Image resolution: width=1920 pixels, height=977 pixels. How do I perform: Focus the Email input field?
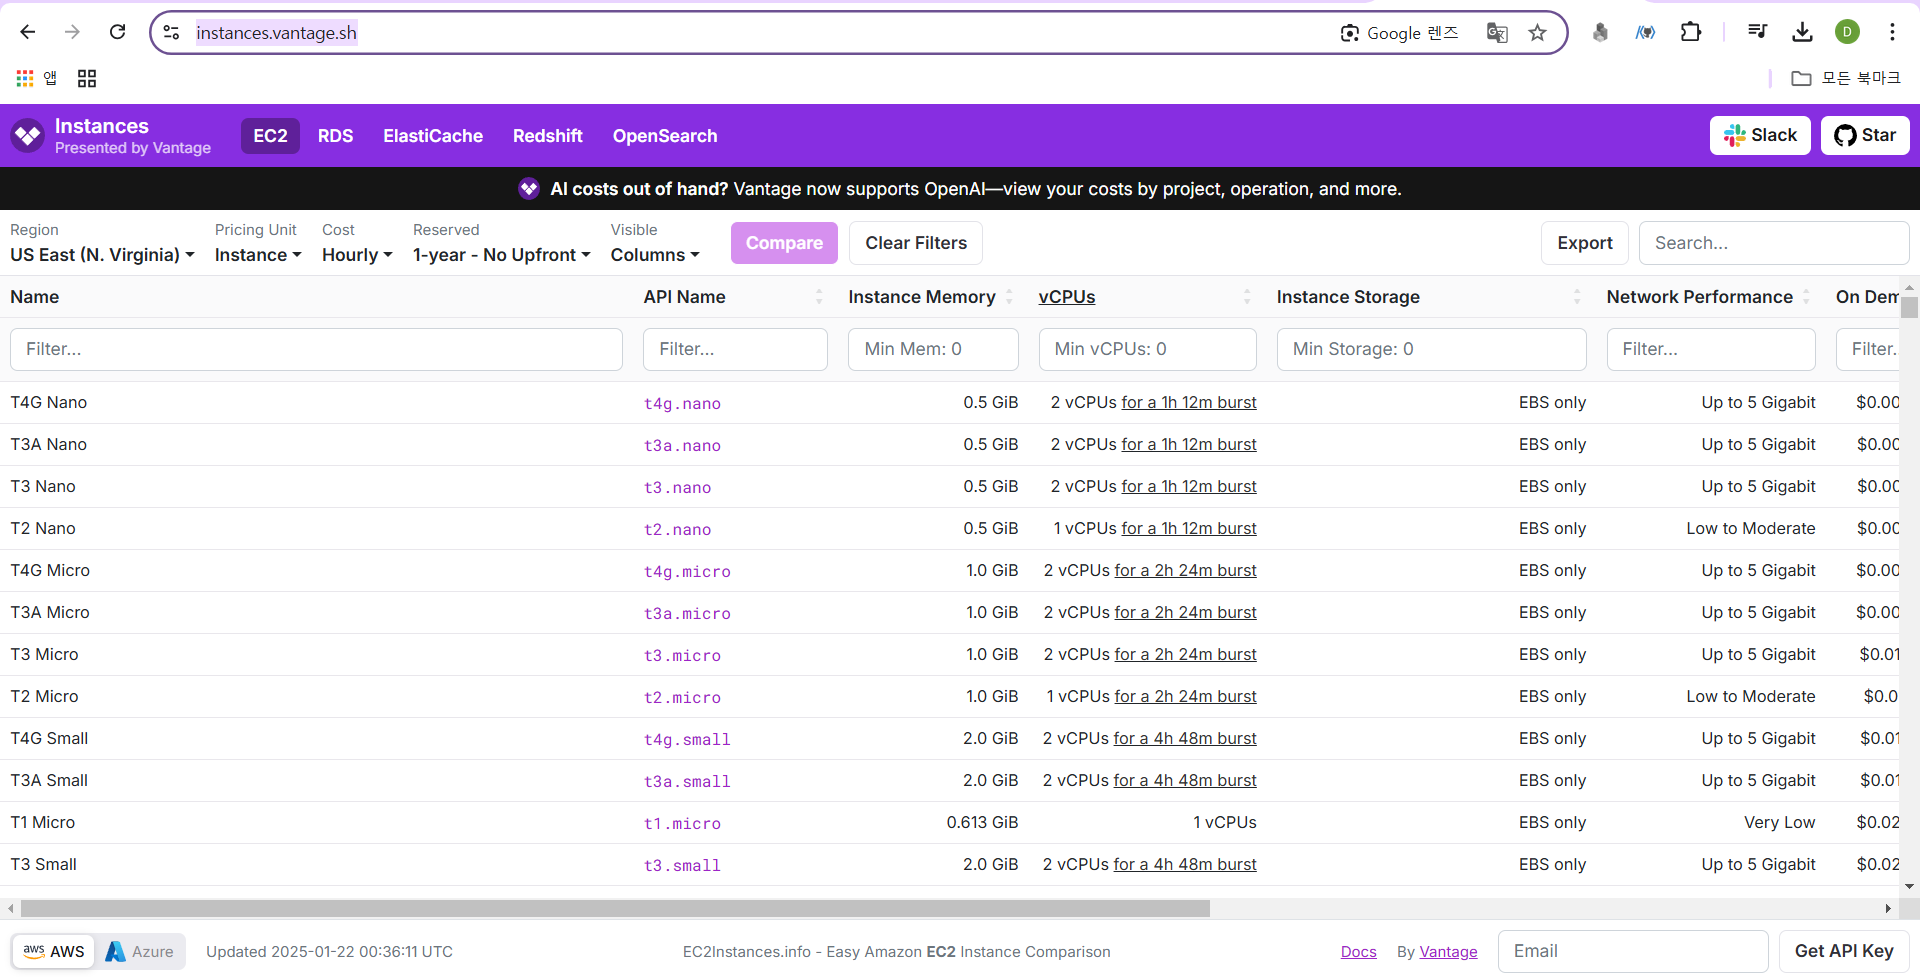[1633, 951]
